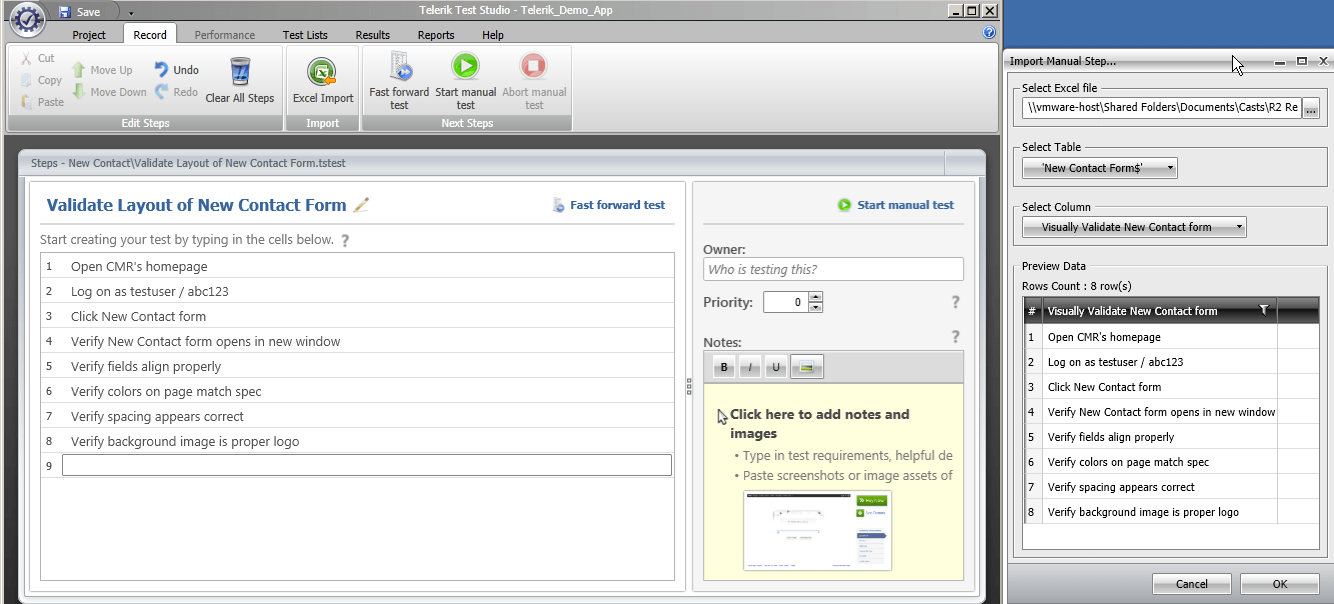Click the Excel file path field

[1162, 108]
